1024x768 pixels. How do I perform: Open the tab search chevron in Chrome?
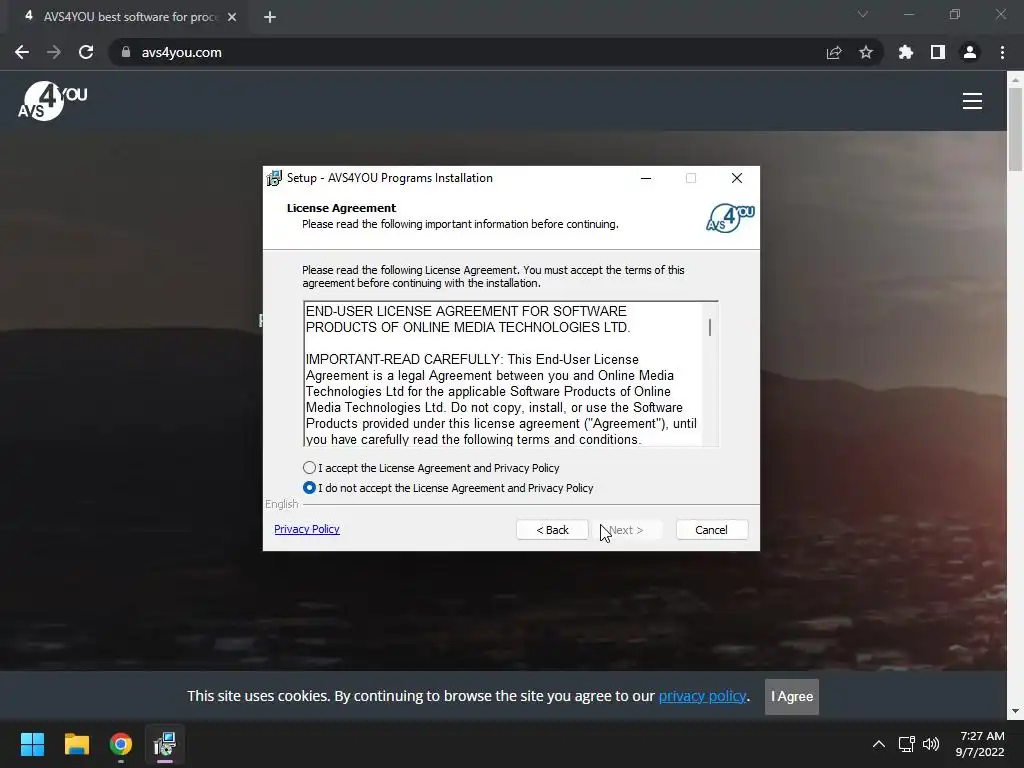[x=863, y=14]
